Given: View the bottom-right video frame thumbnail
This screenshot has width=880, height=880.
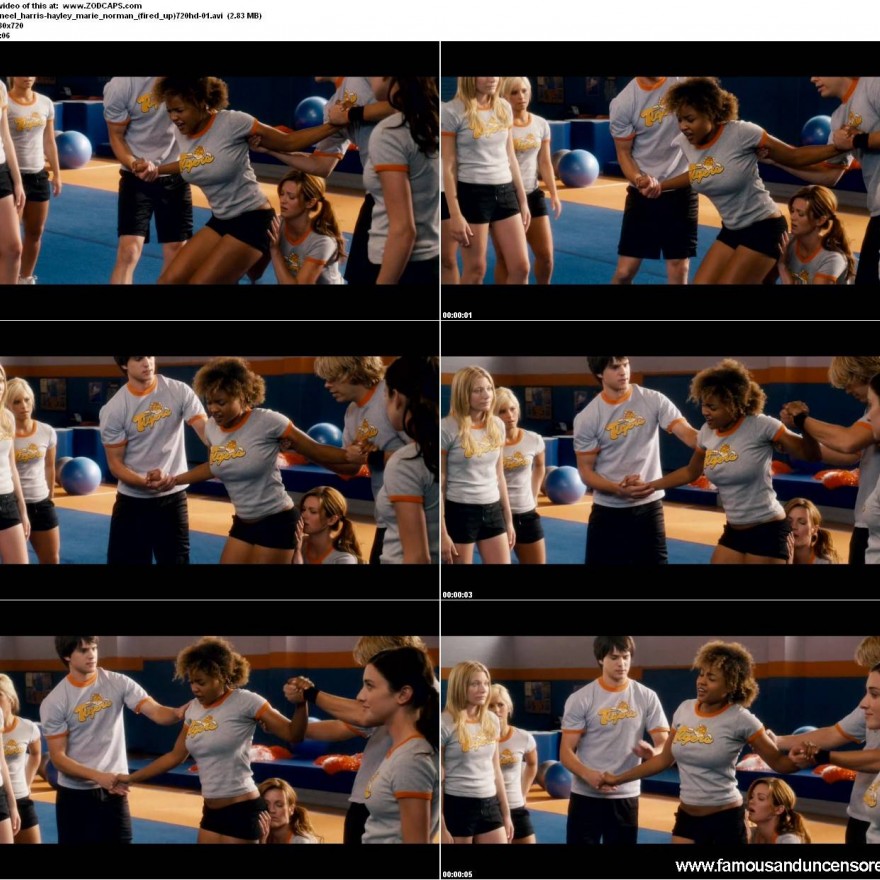Looking at the screenshot, I should pyautogui.click(x=660, y=740).
